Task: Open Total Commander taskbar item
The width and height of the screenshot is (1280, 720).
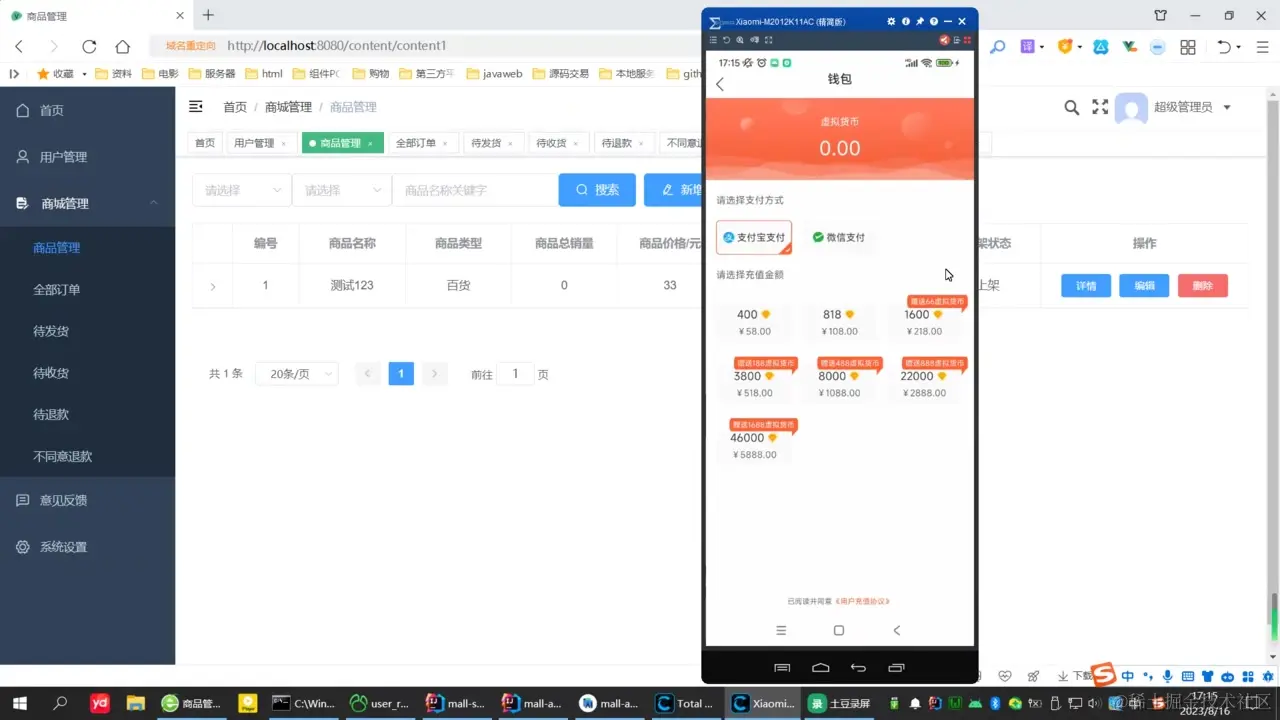Action: (685, 703)
